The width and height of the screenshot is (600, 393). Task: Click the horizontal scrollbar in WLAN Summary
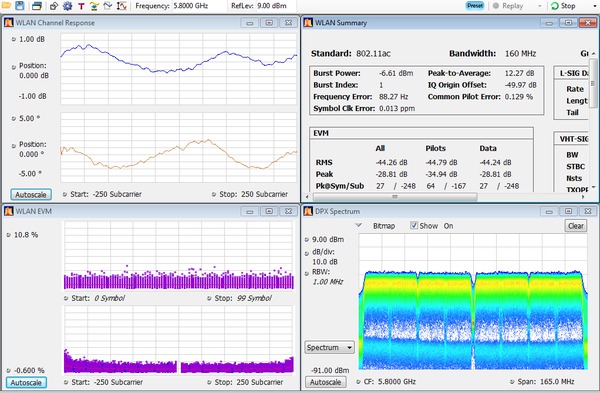coord(395,197)
